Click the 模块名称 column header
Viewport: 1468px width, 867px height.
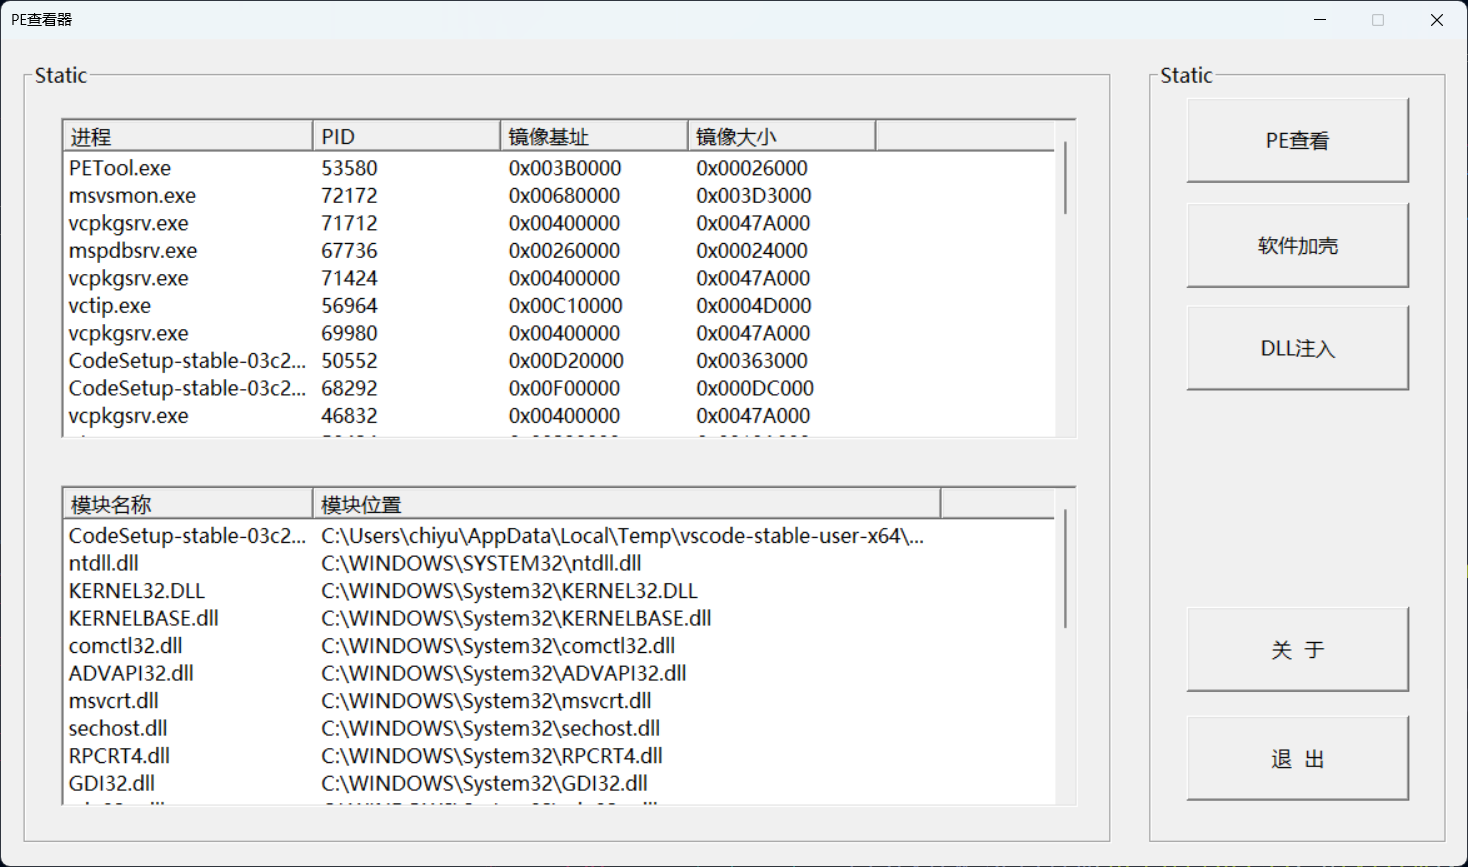pyautogui.click(x=187, y=505)
